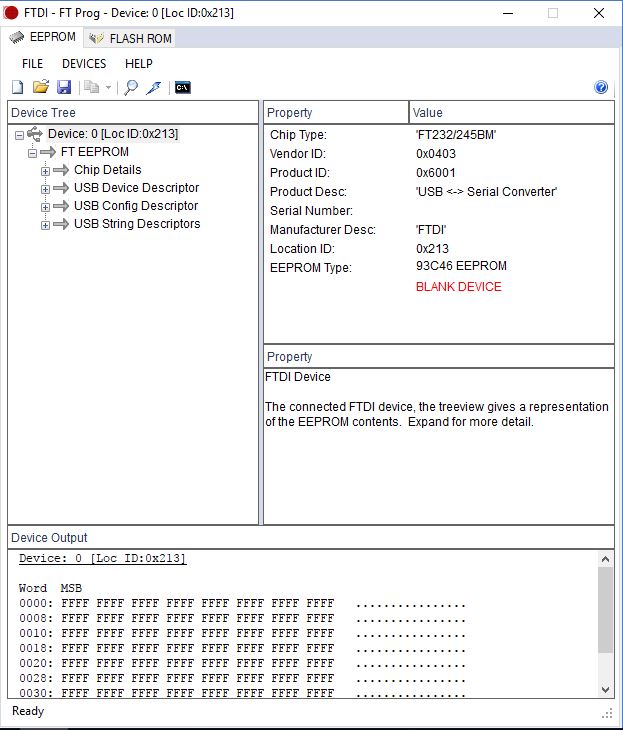Select the Chip Details tree item

(x=108, y=170)
